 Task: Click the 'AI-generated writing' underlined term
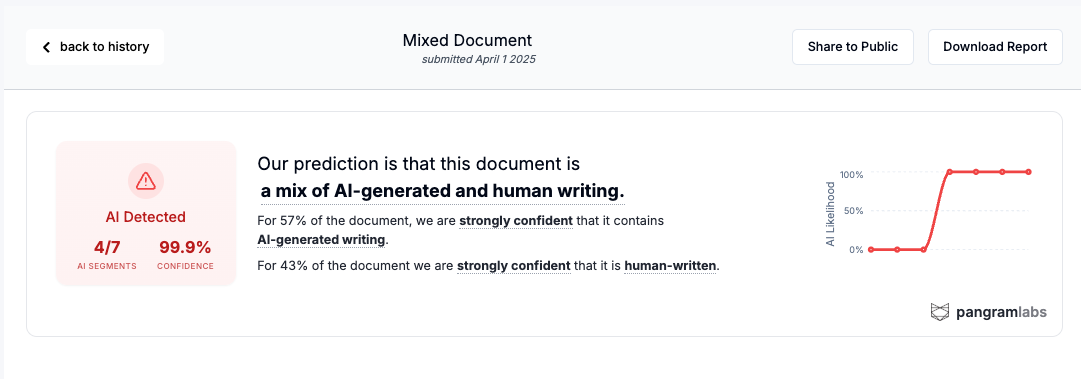(321, 240)
